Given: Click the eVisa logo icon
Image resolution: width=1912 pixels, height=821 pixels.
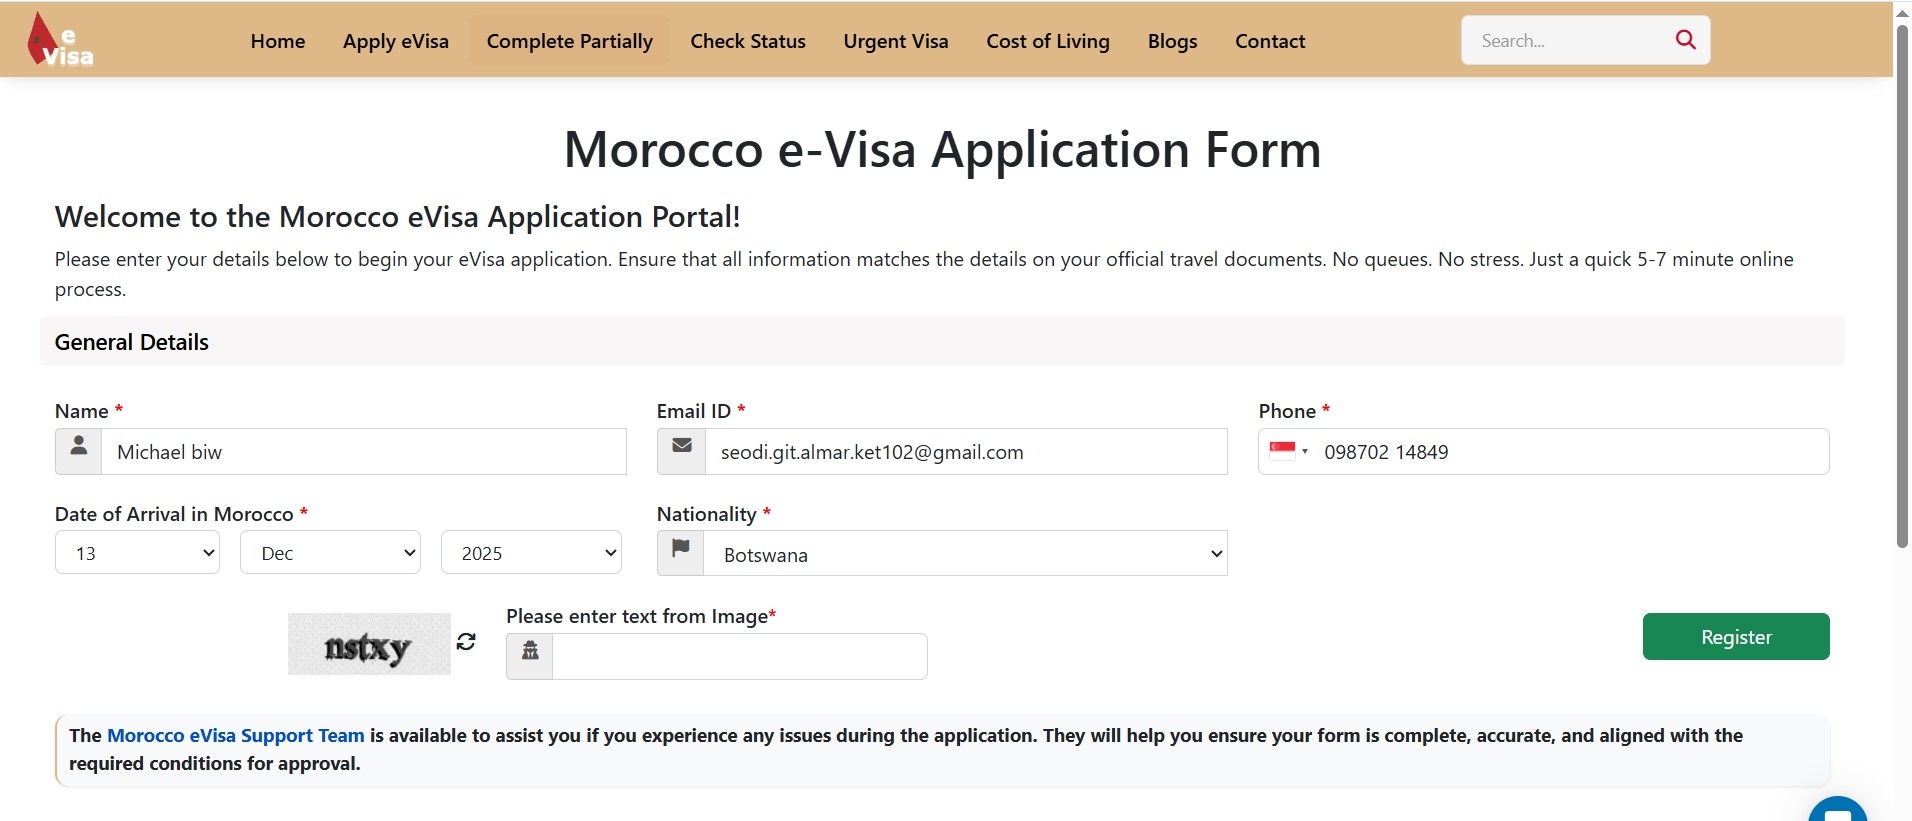Looking at the screenshot, I should 59,41.
